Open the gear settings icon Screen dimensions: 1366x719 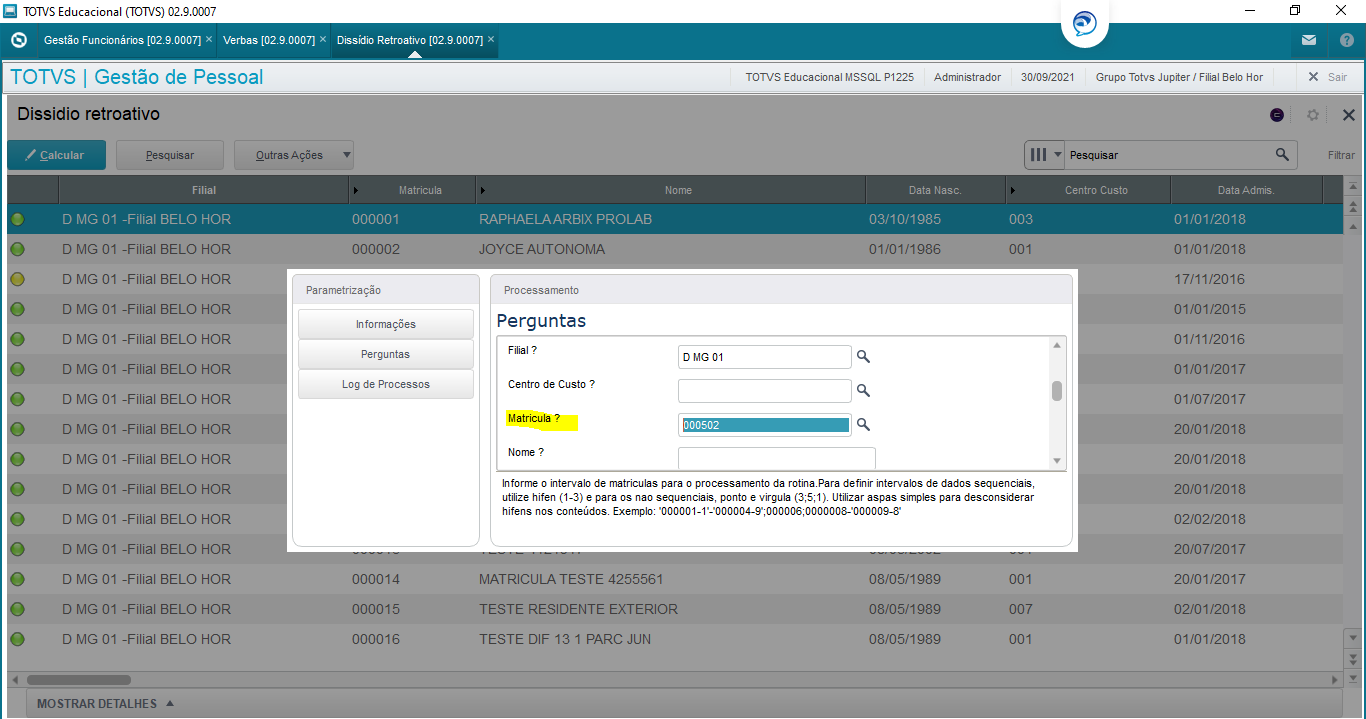click(x=1313, y=115)
